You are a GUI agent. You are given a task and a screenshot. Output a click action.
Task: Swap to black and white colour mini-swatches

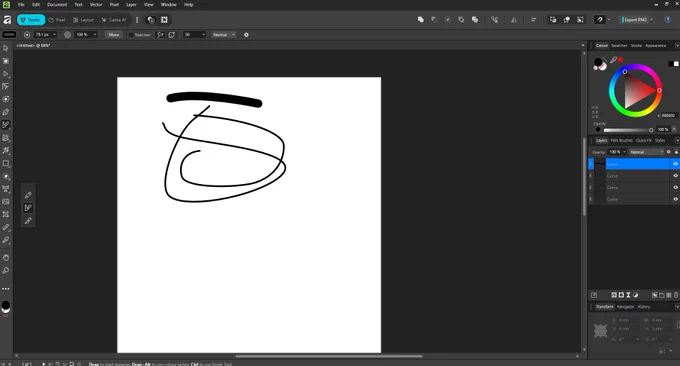(x=673, y=64)
